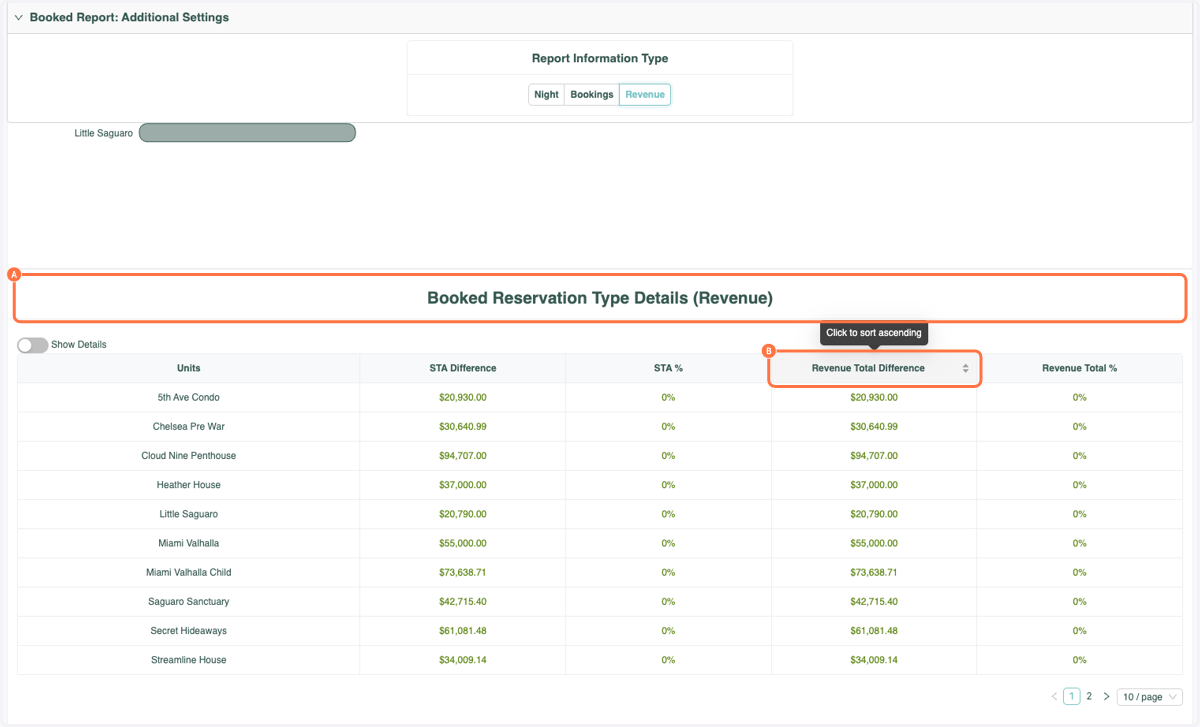Image resolution: width=1200 pixels, height=727 pixels.
Task: Click the Revenue Total % column header
Action: point(1080,368)
